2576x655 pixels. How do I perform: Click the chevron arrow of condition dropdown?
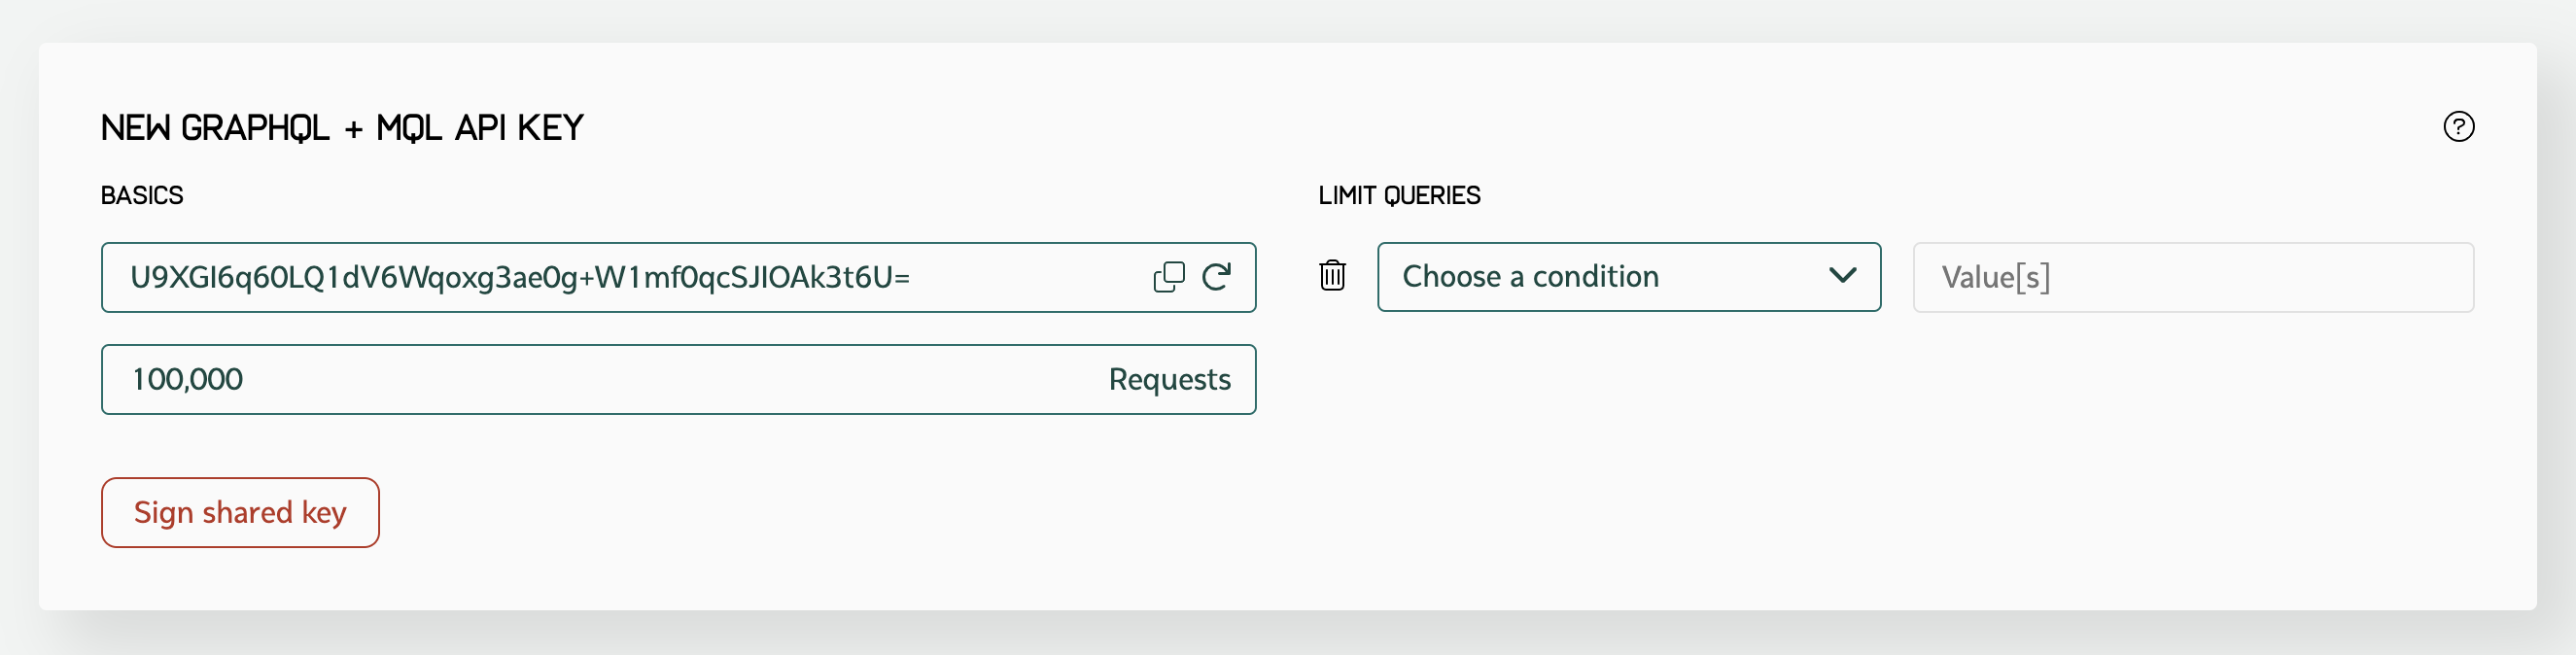tap(1842, 276)
